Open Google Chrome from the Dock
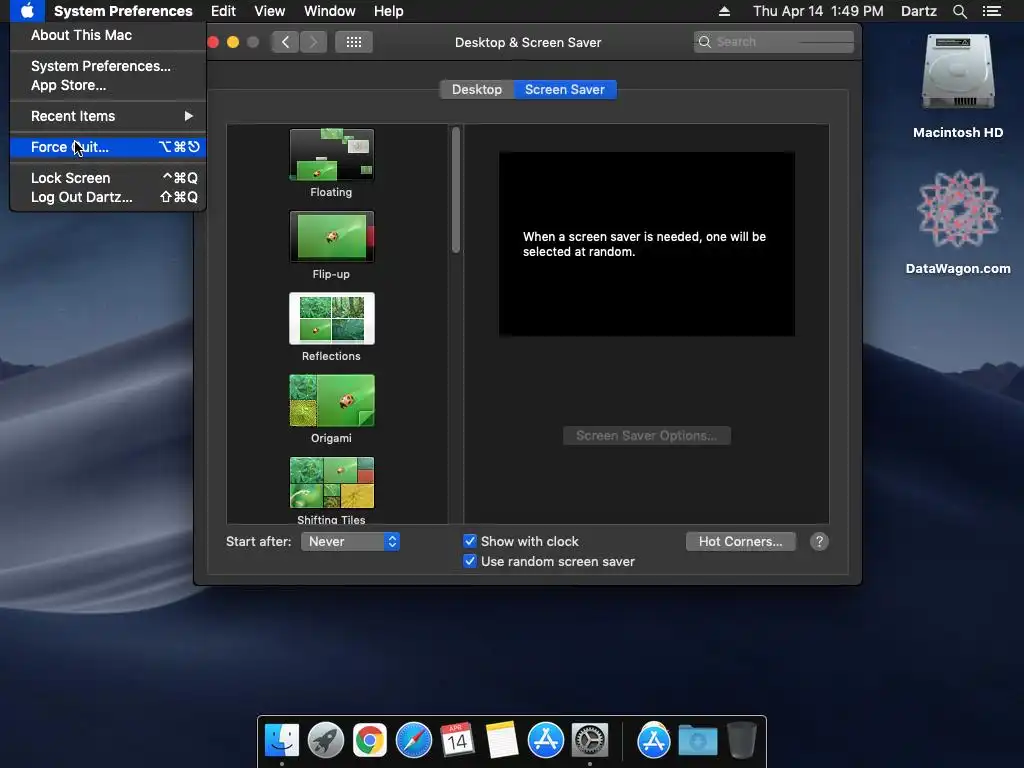Screen dimensions: 1024x768 tap(370, 741)
